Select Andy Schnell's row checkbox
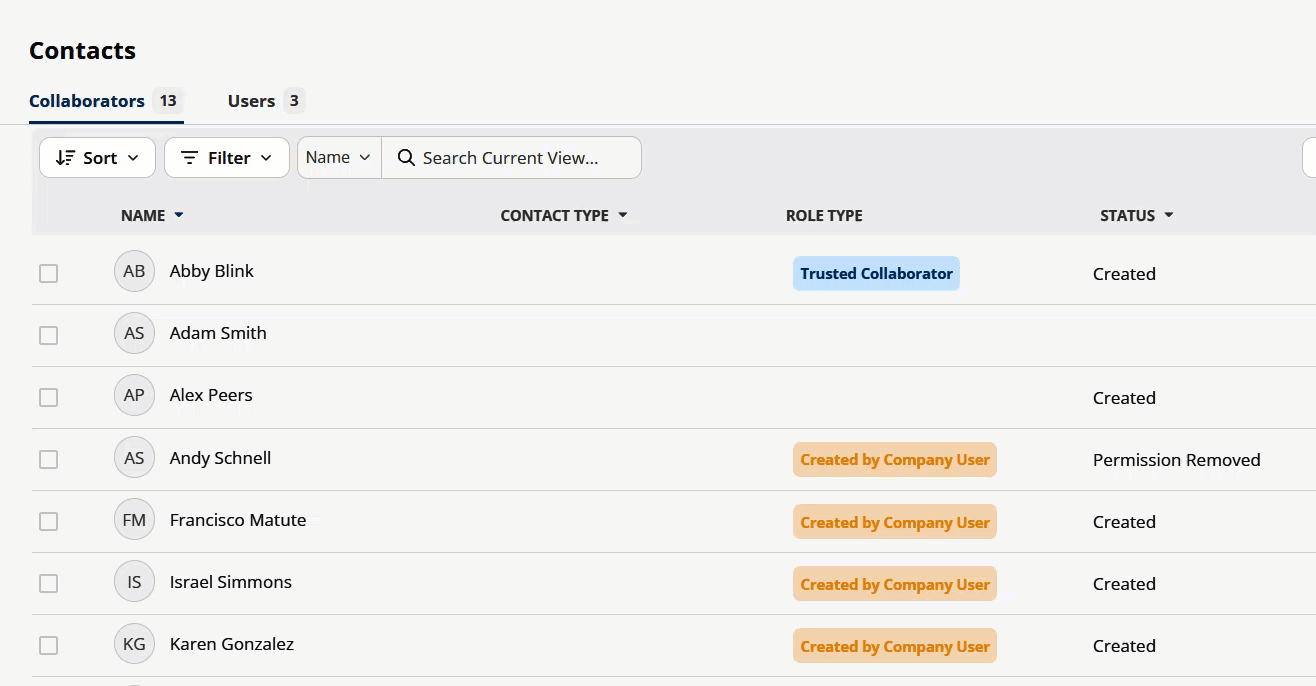The height and width of the screenshot is (686, 1316). 48,459
